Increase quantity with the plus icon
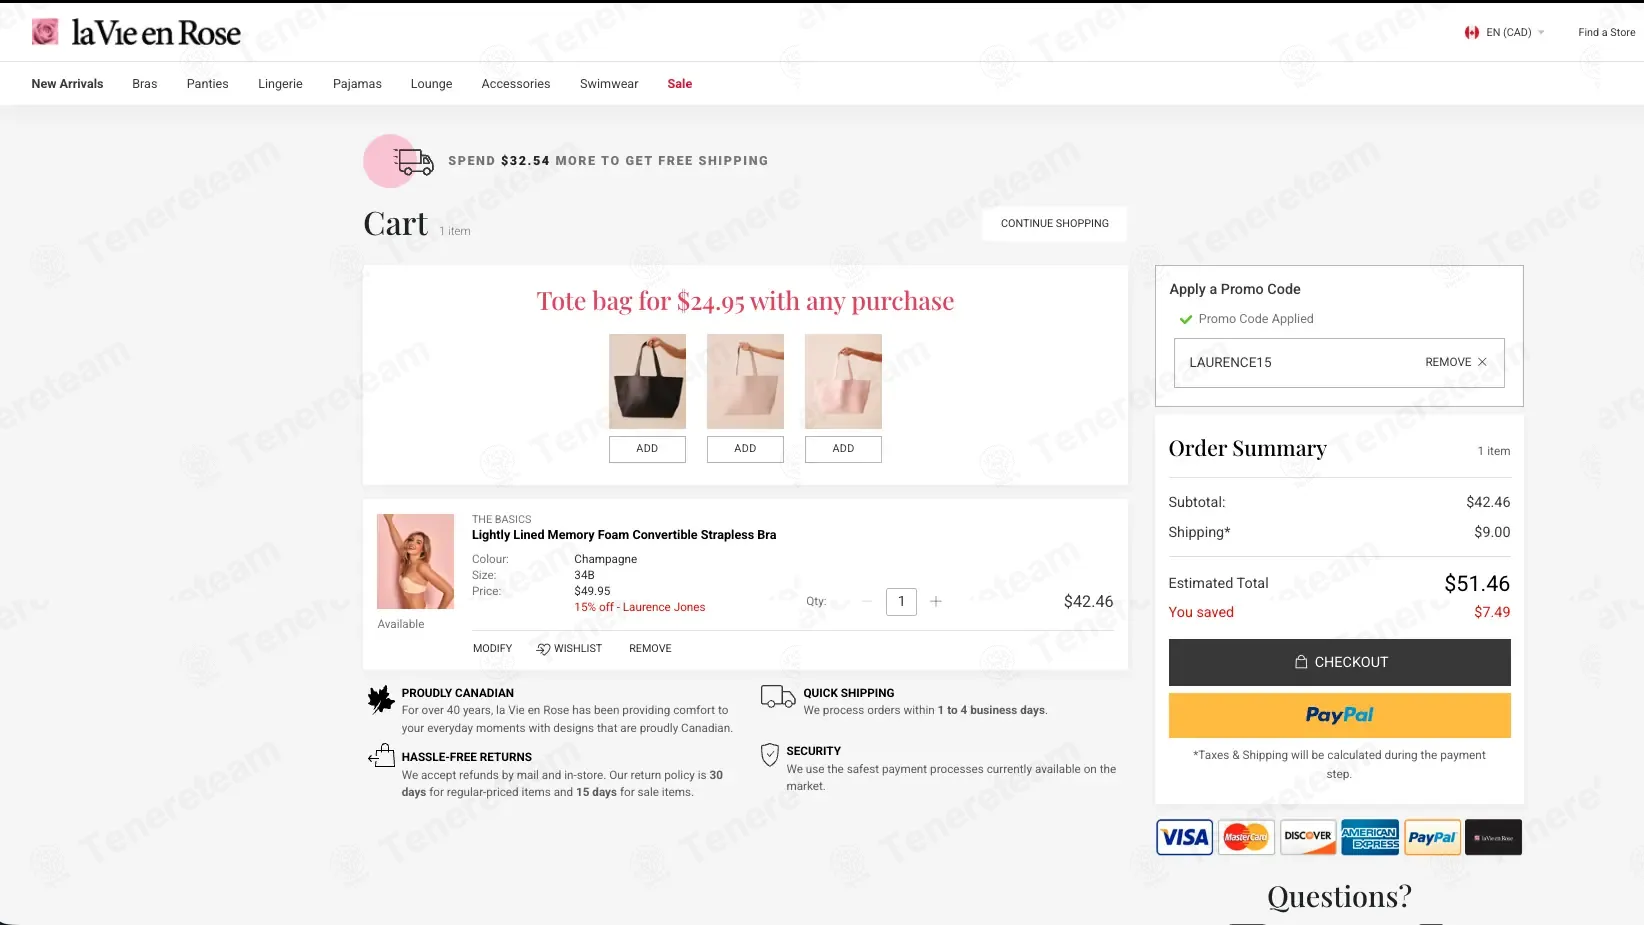This screenshot has height=925, width=1644. [936, 601]
